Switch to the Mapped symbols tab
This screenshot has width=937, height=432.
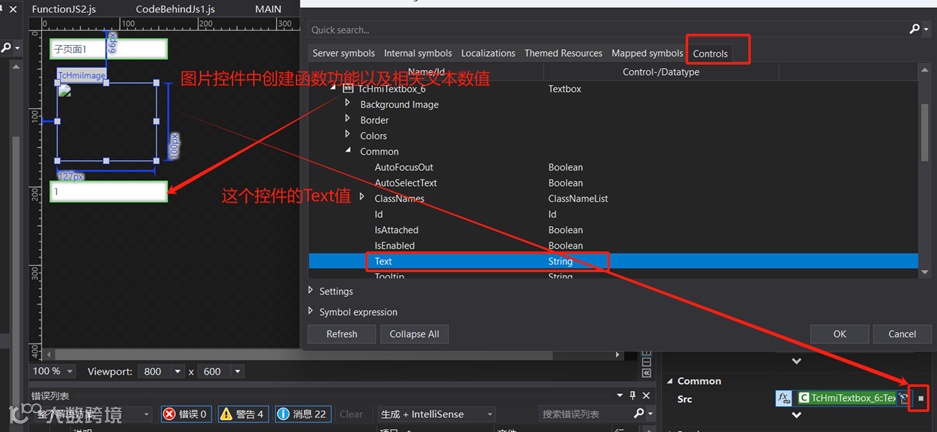pos(647,53)
